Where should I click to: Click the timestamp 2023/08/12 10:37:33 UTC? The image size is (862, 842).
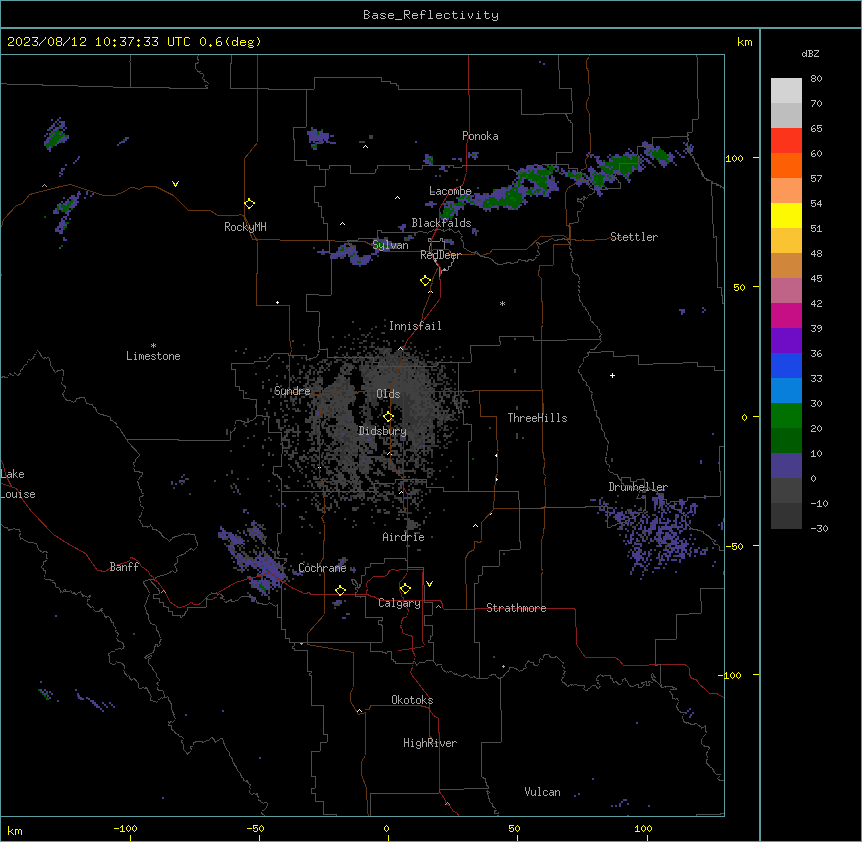99,42
